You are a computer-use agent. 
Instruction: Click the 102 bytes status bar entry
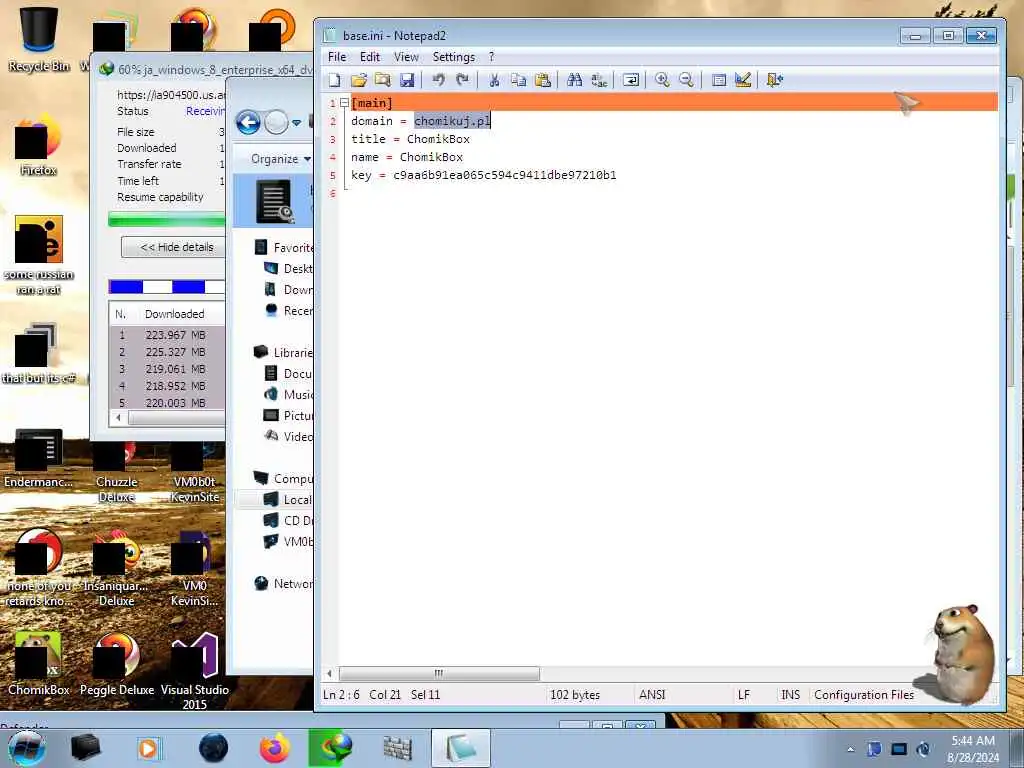click(575, 695)
